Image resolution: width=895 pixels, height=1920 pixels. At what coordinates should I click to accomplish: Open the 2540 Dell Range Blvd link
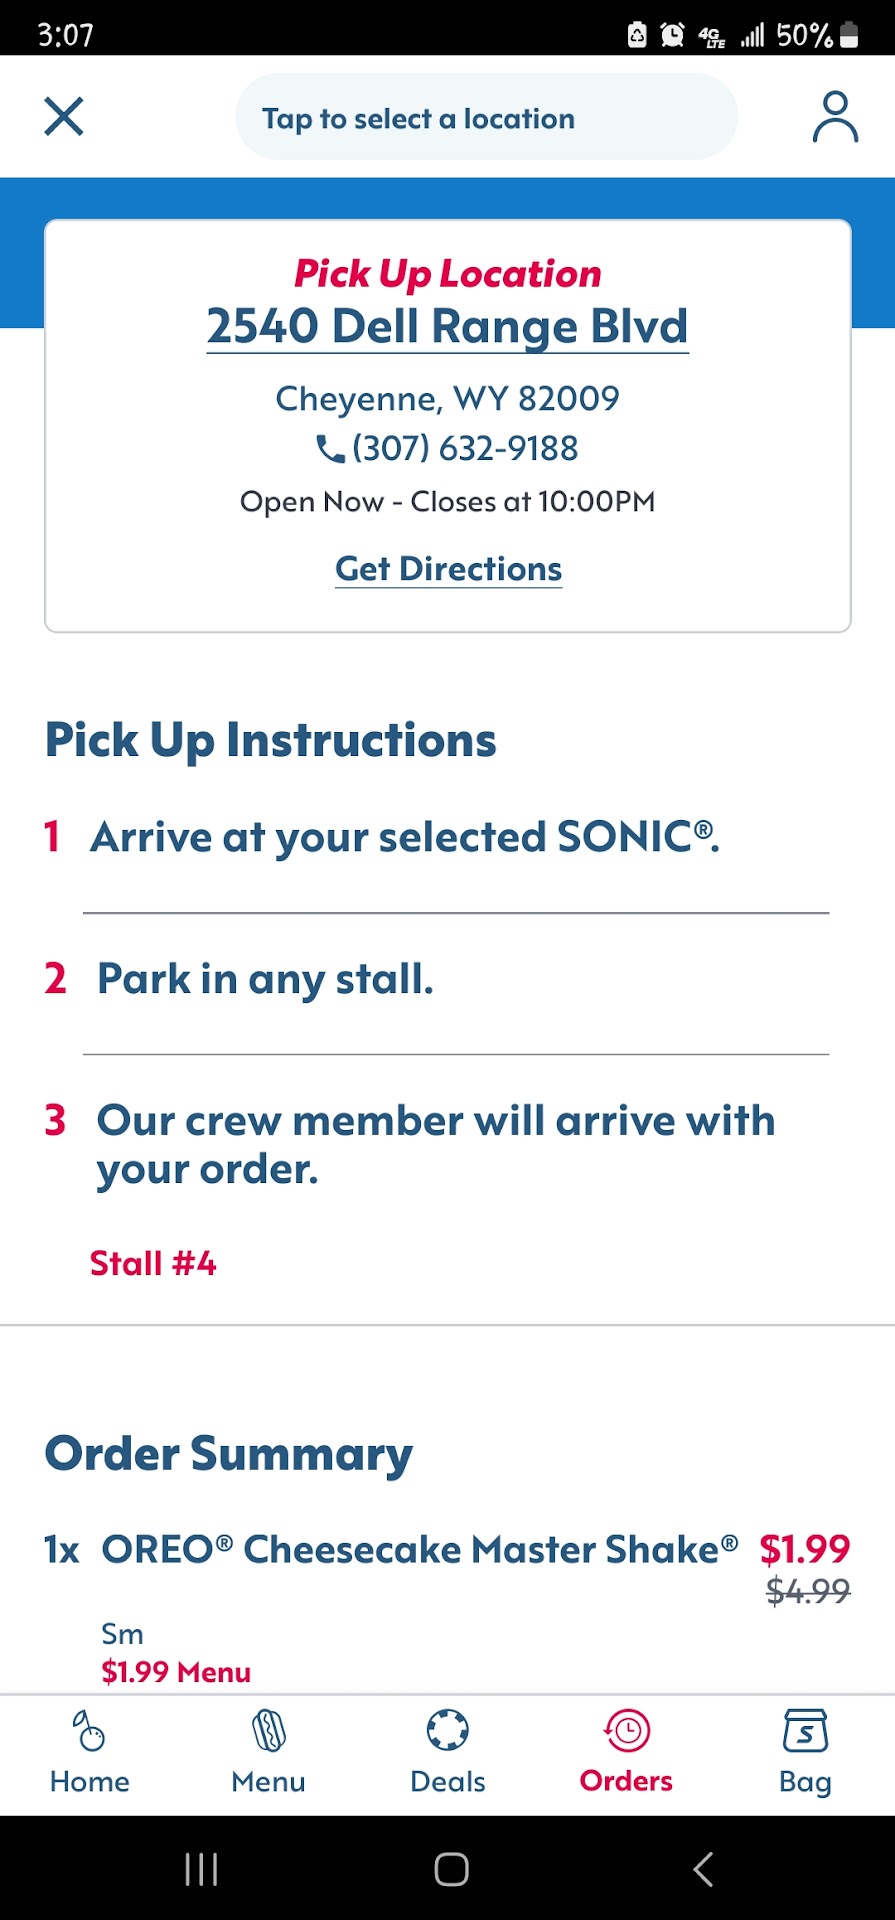[447, 327]
